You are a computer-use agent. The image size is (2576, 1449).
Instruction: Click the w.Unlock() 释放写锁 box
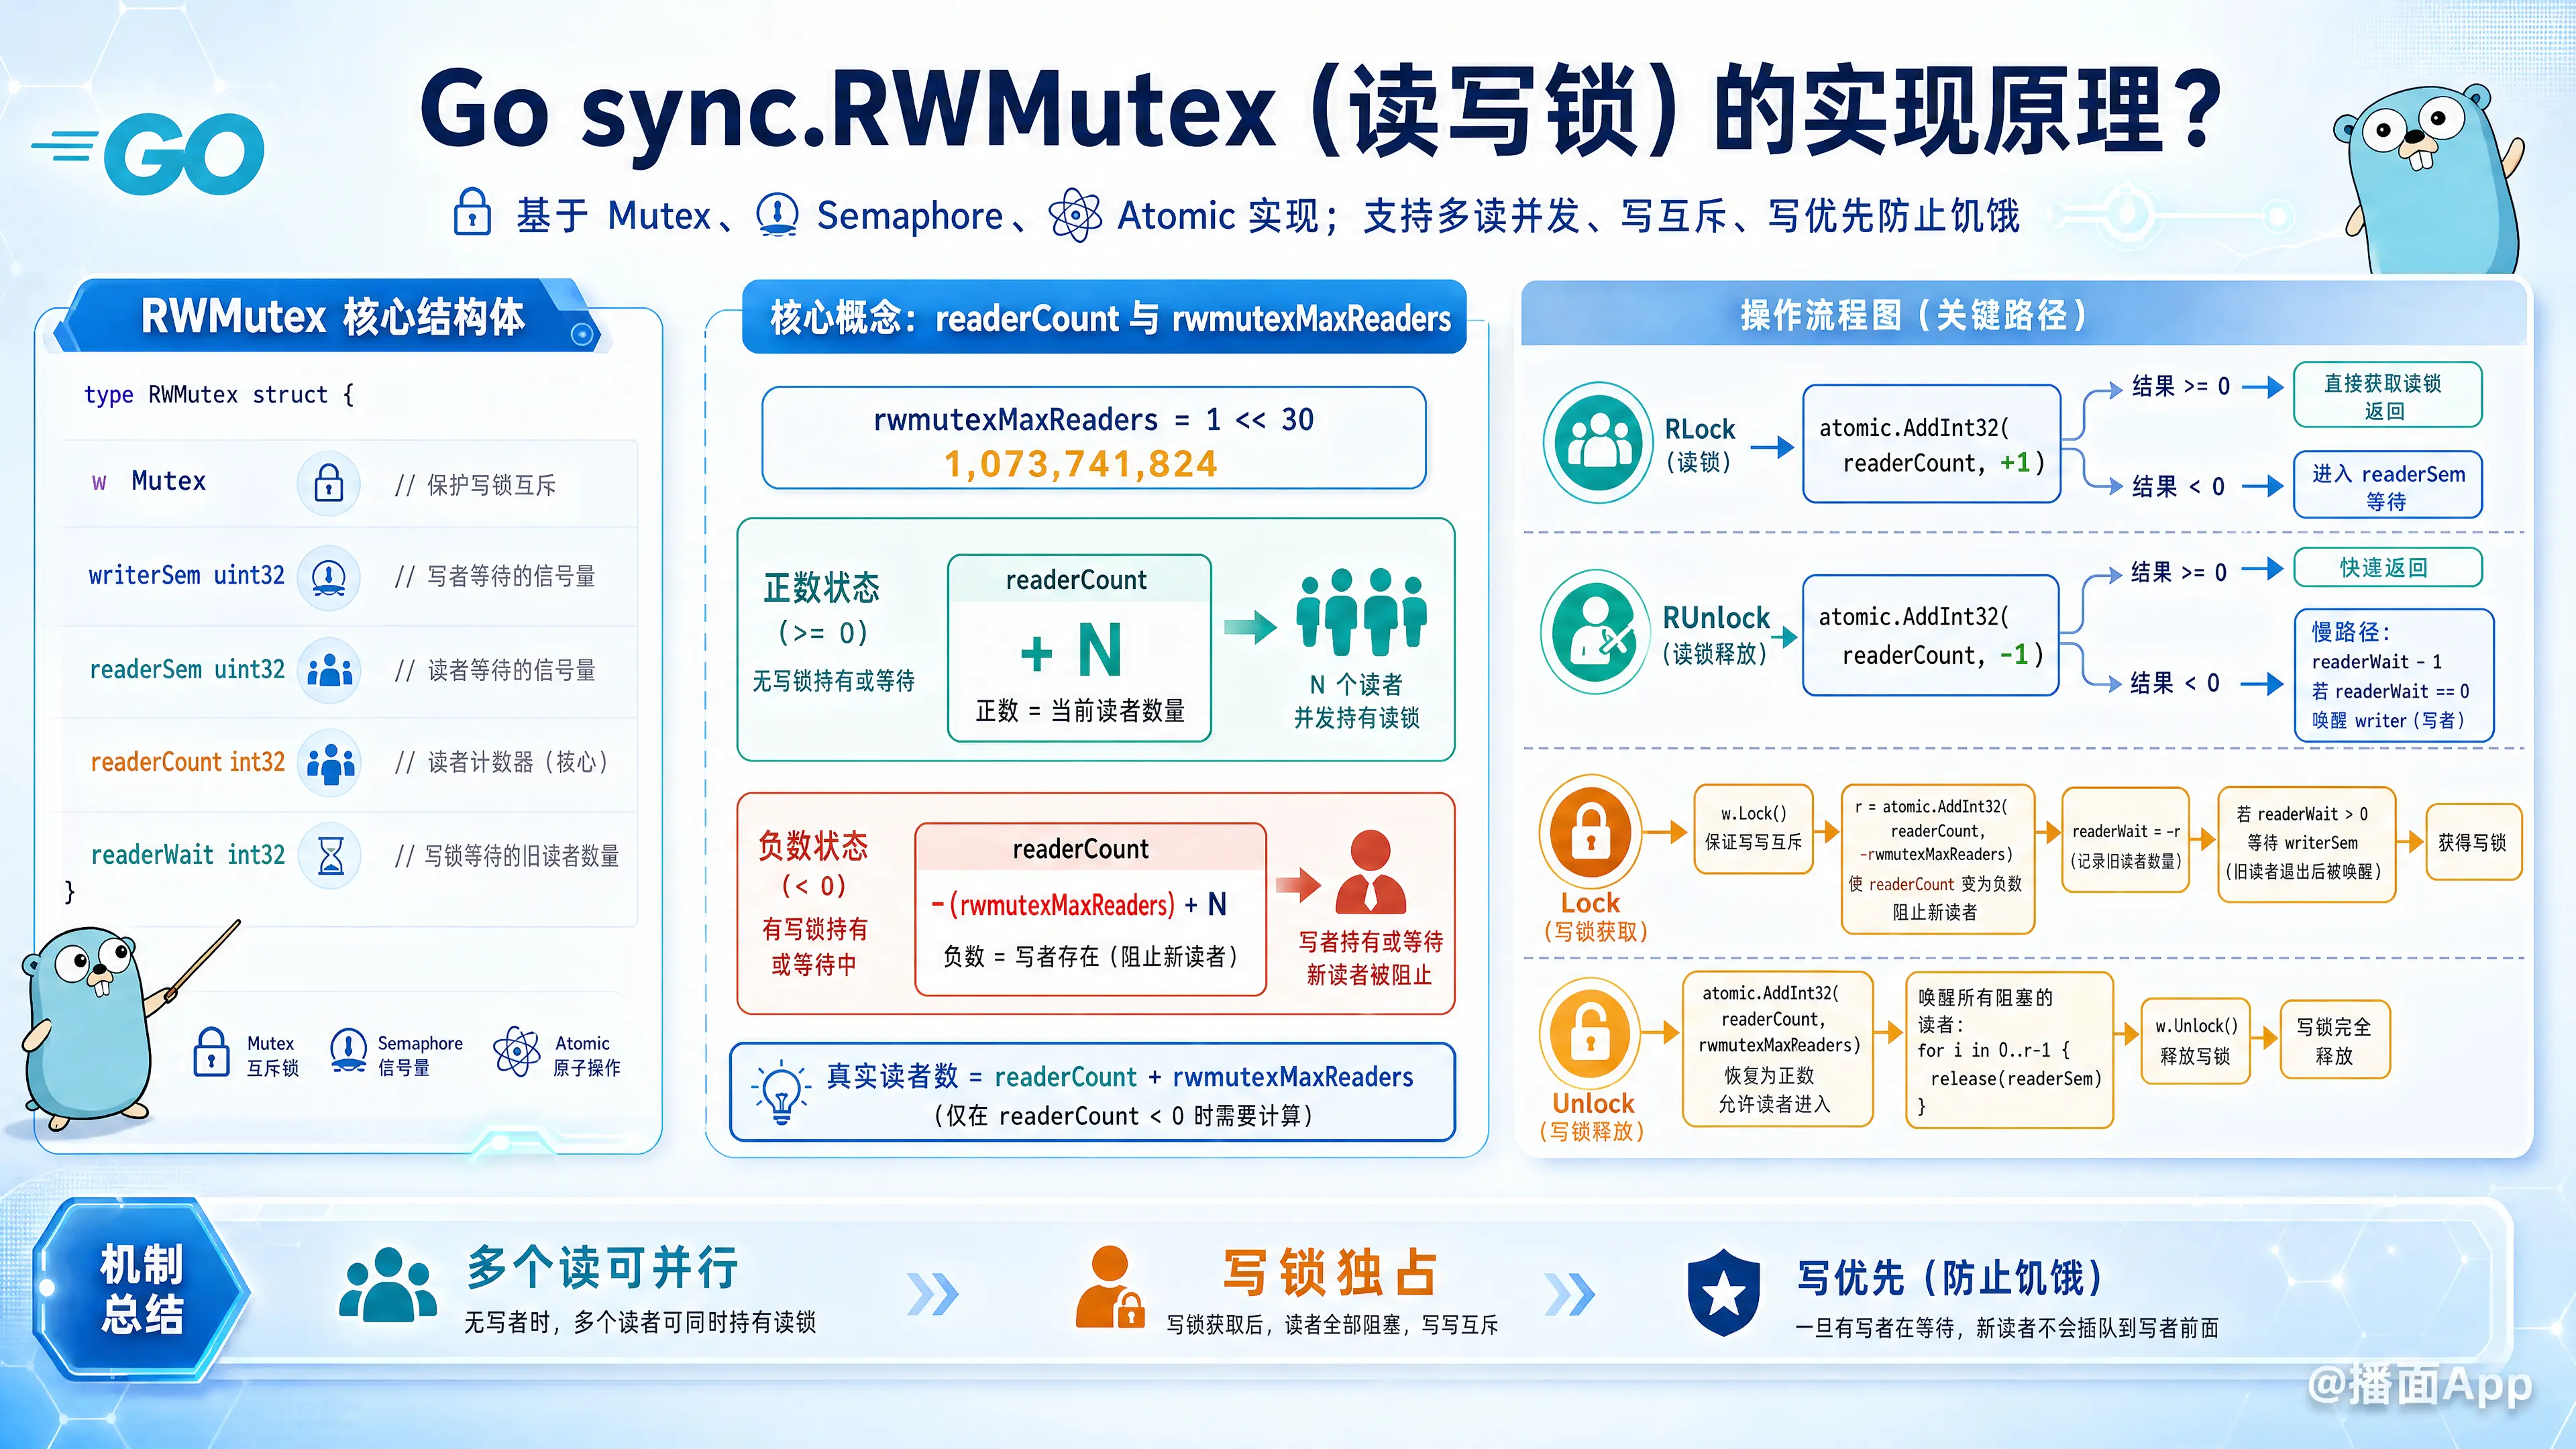[x=2196, y=1041]
